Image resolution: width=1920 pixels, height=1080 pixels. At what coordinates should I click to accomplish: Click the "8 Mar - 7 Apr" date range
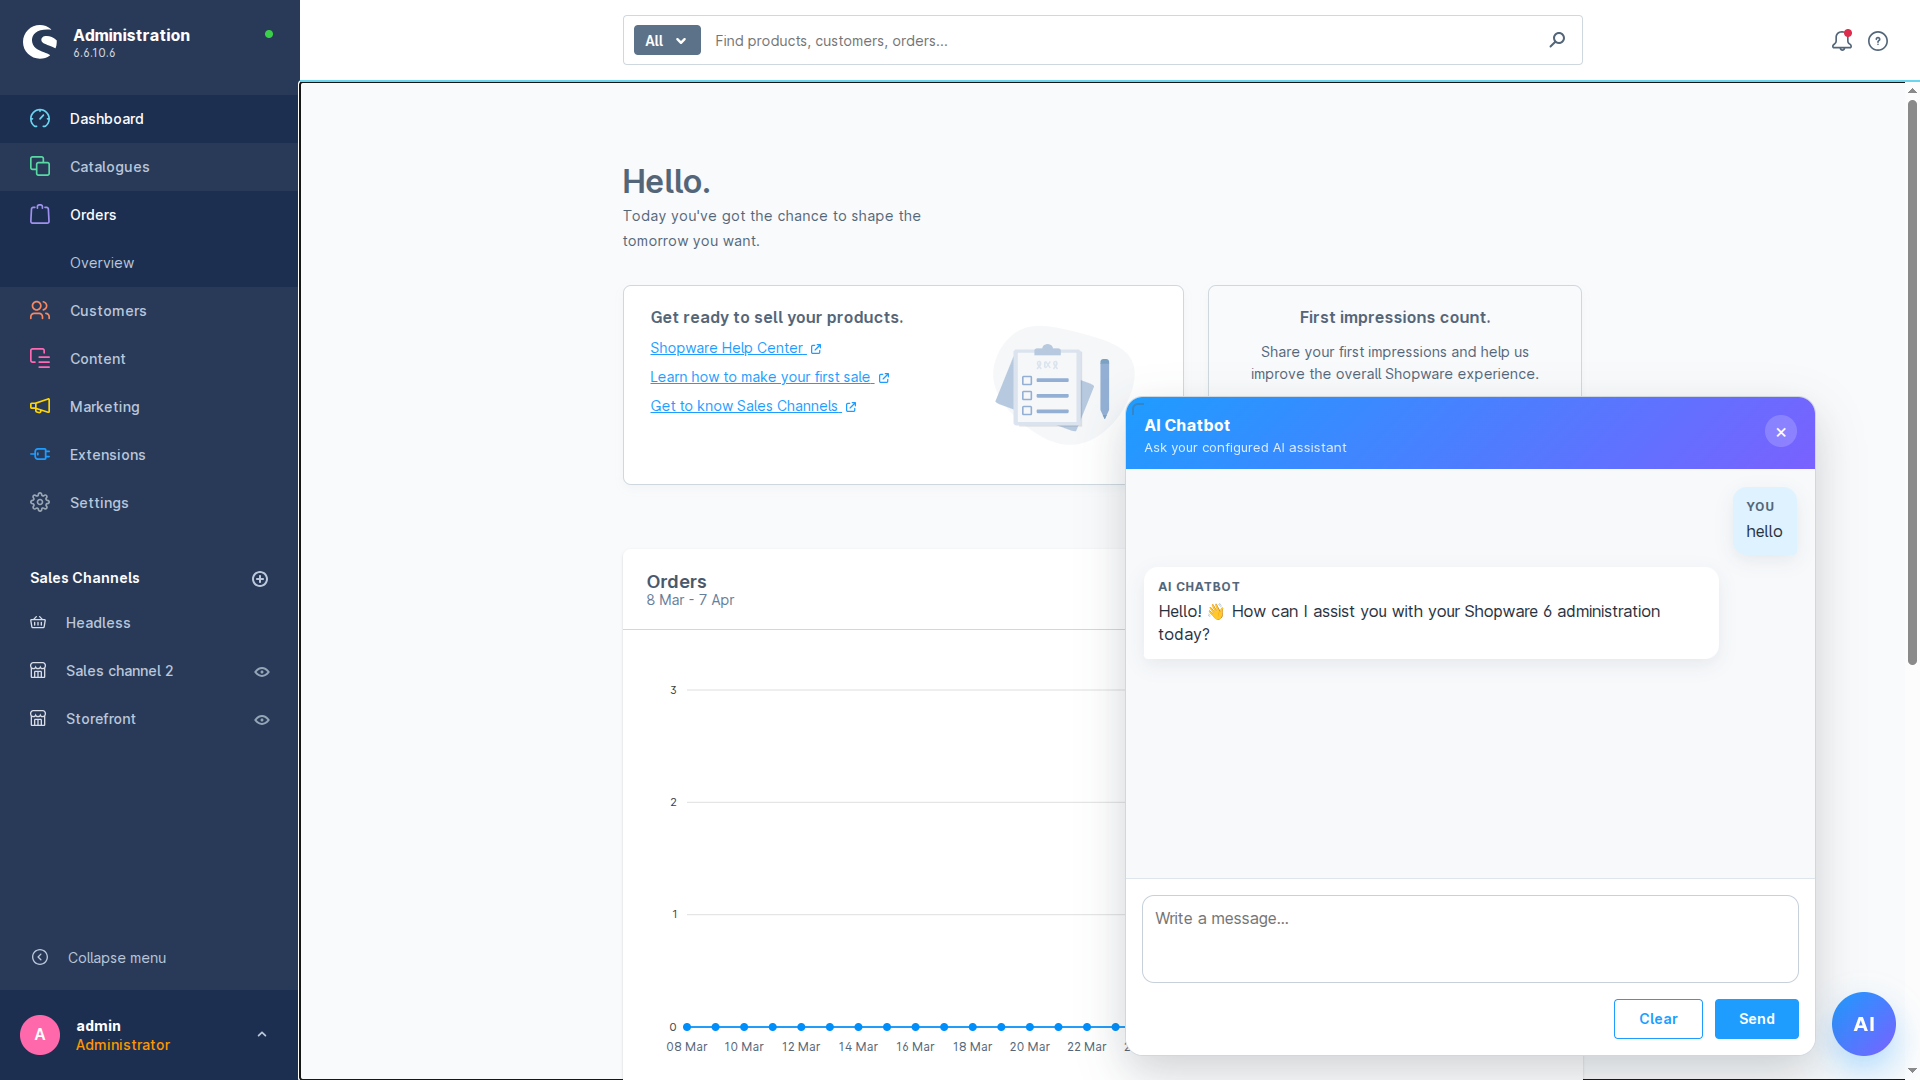click(x=690, y=600)
